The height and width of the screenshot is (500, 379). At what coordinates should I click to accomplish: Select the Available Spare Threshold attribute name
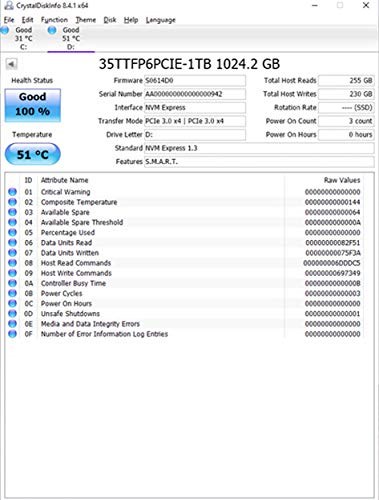click(82, 222)
